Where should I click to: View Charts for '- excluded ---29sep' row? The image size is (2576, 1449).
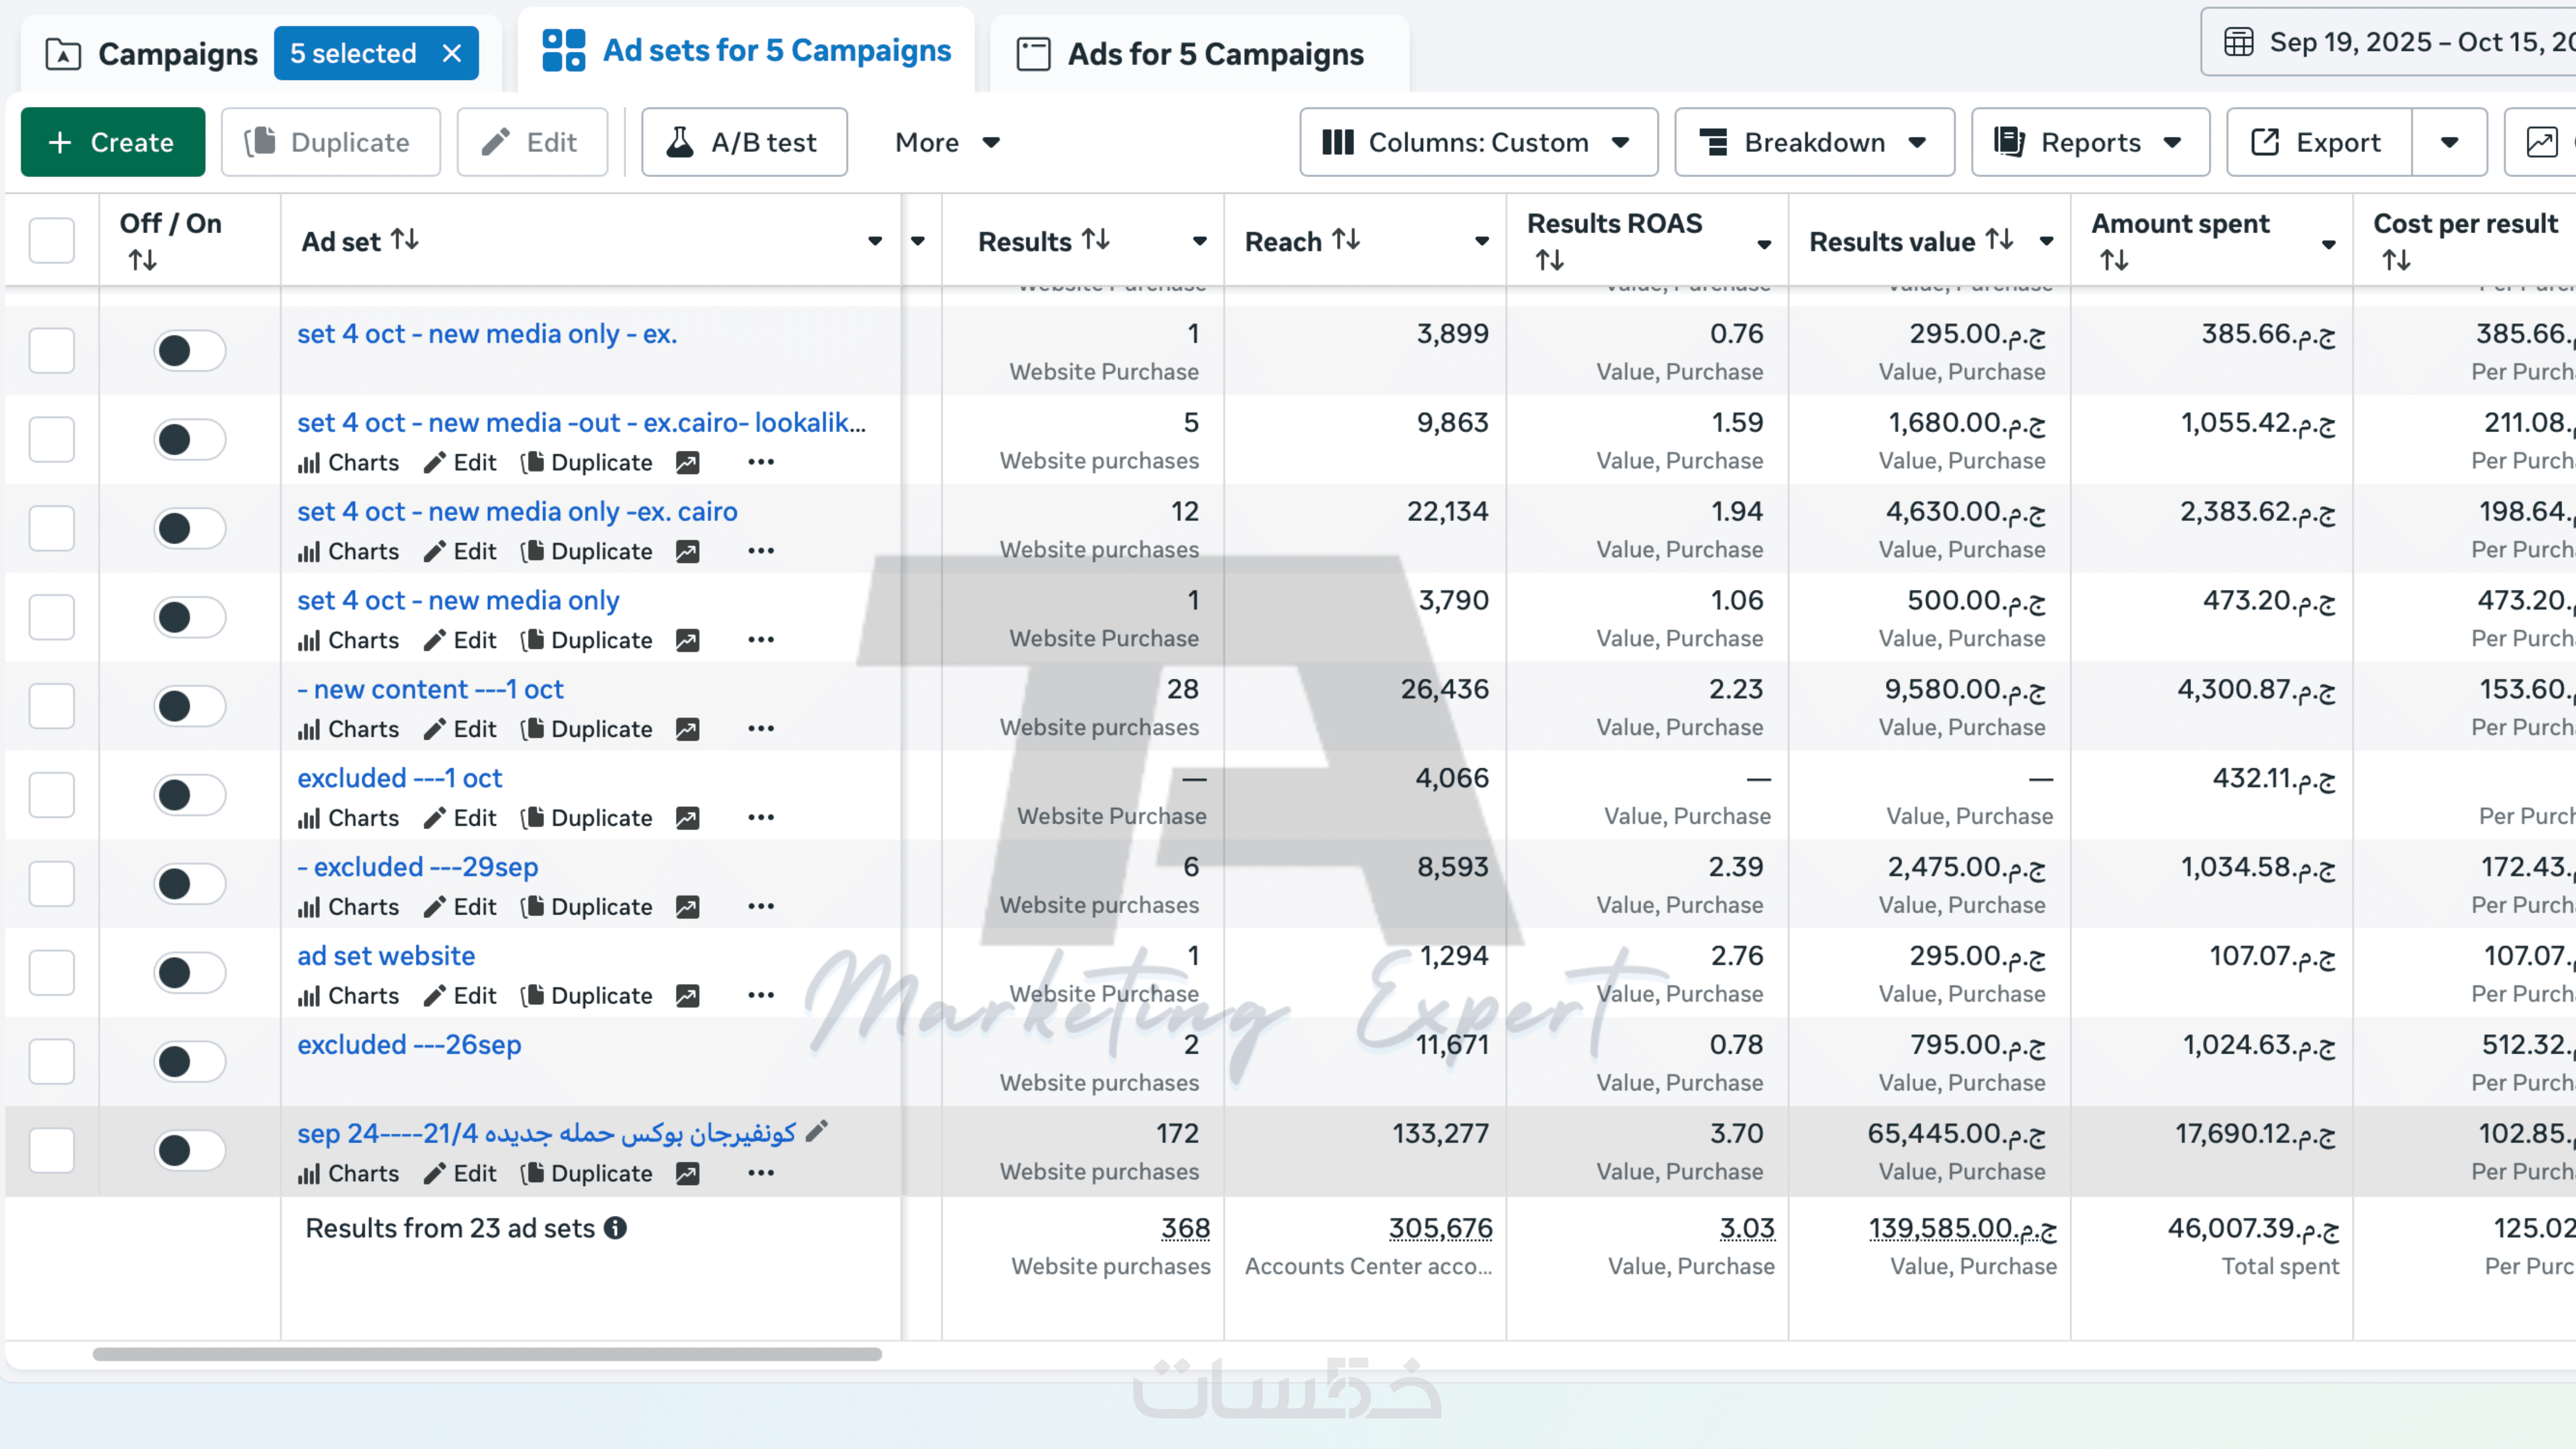[348, 907]
